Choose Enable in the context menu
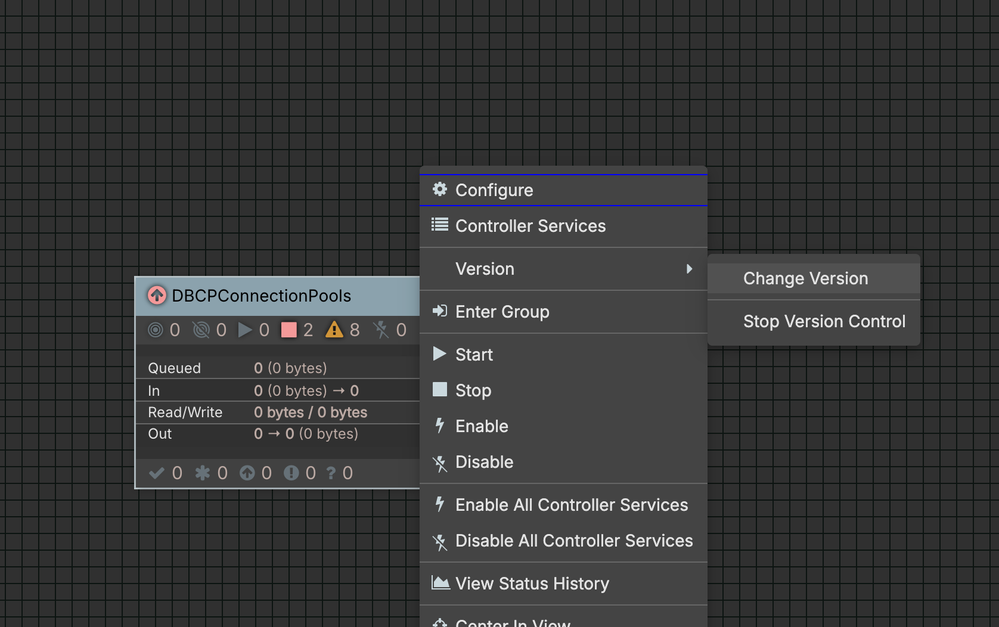Image resolution: width=999 pixels, height=627 pixels. click(563, 426)
